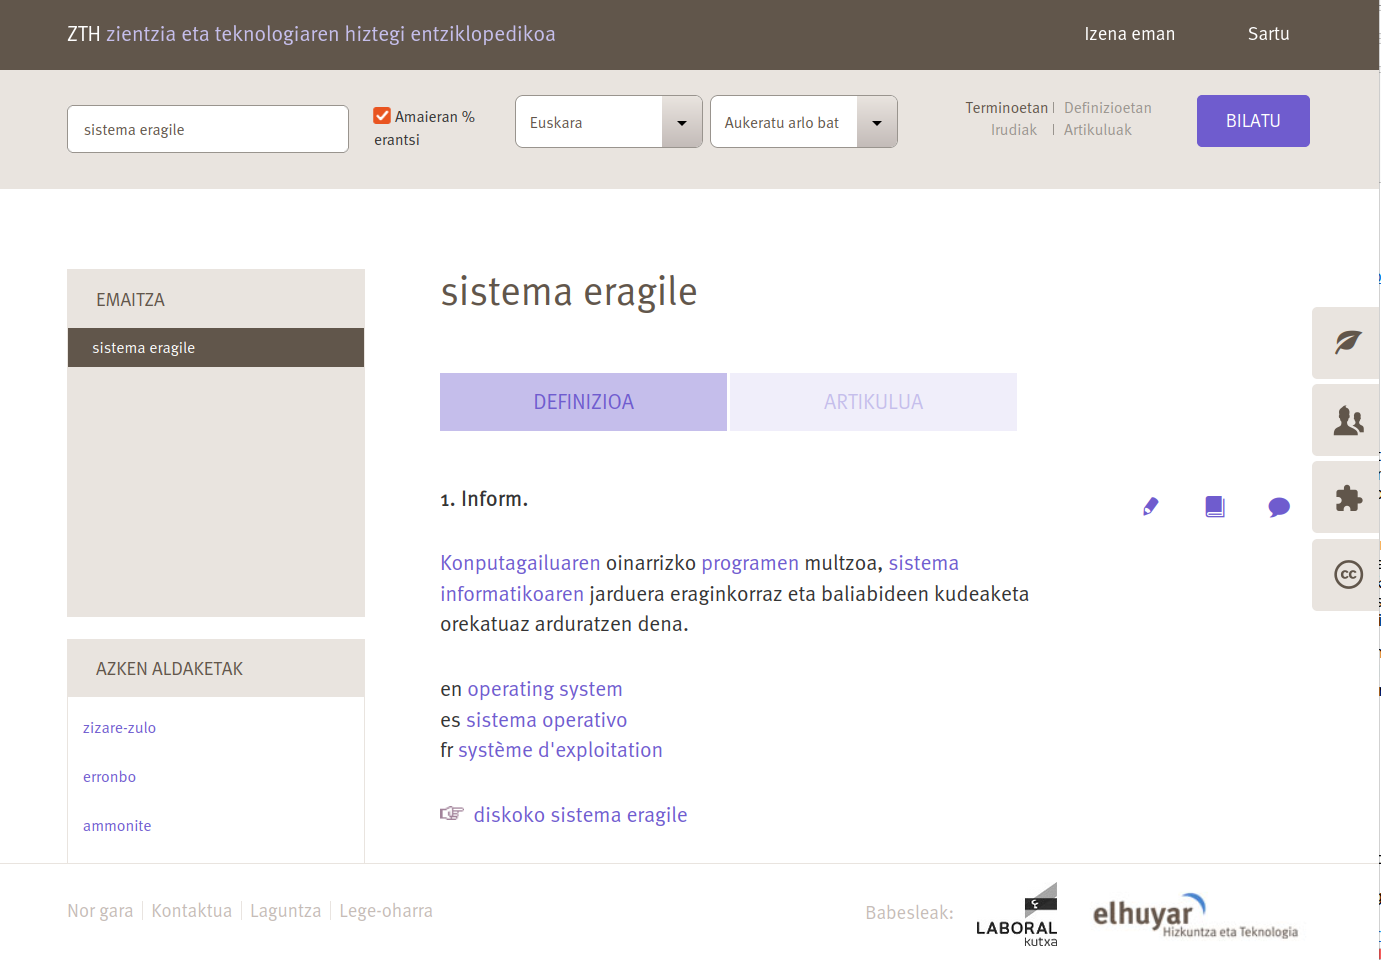Open 'zizare-zulo' in recent changes
The width and height of the screenshot is (1381, 960).
(x=119, y=728)
